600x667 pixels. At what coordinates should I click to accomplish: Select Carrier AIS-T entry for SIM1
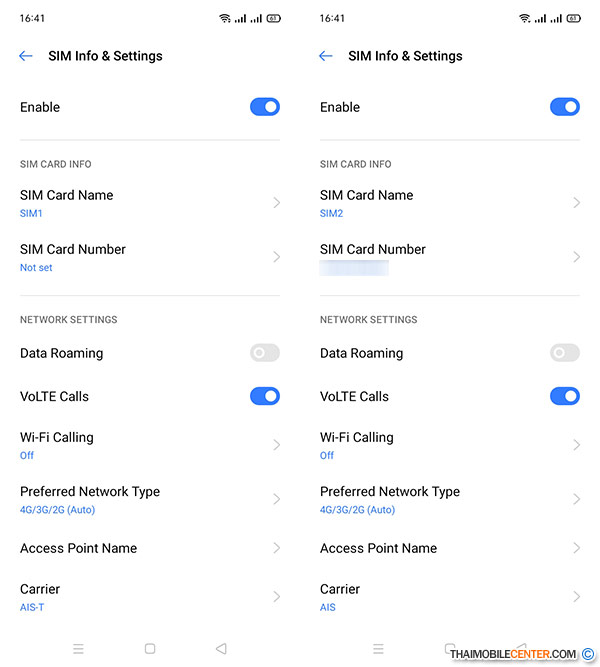coord(150,597)
